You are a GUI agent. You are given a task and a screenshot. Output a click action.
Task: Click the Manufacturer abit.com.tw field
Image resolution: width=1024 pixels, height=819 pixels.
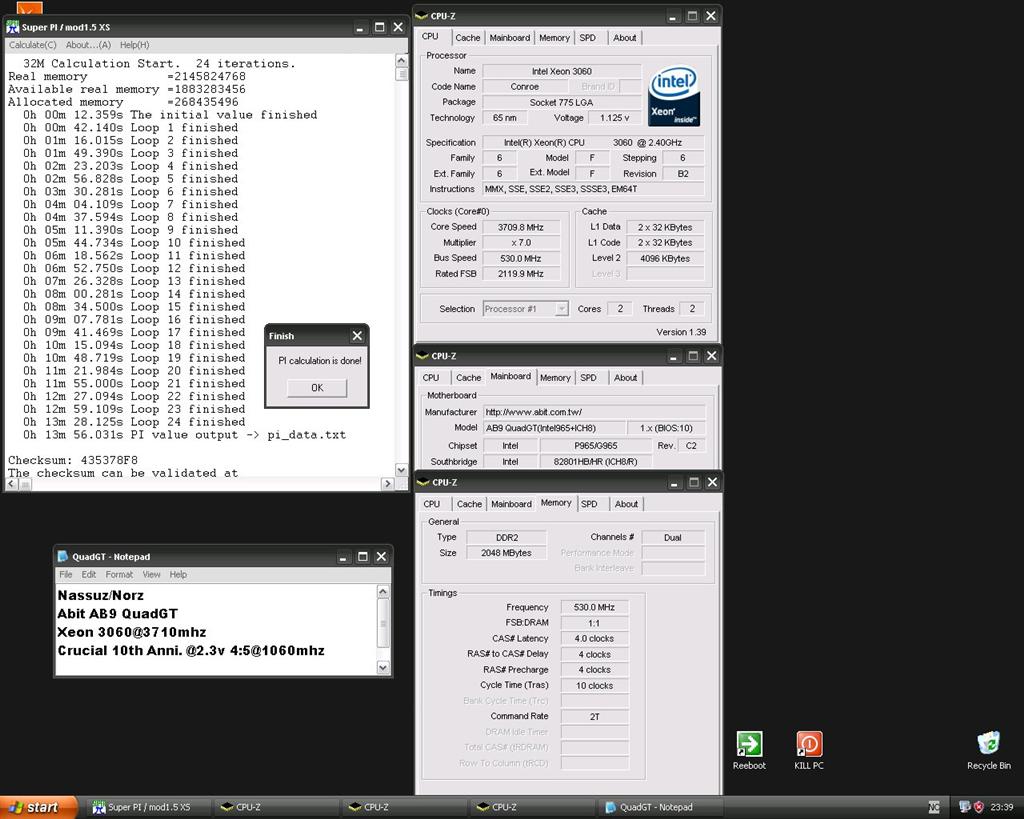594,412
